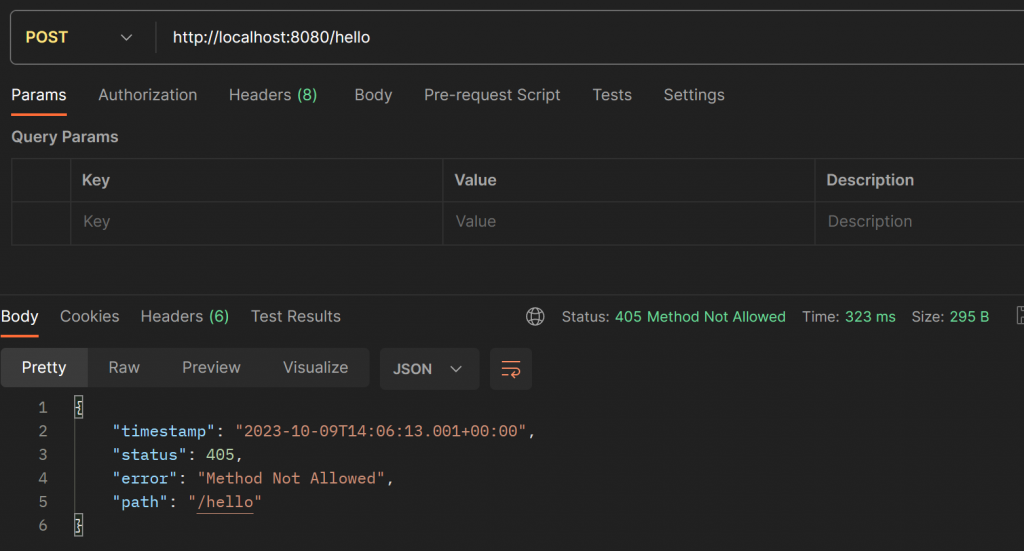Expand the JSON format dropdown
The image size is (1024, 551).
[428, 369]
